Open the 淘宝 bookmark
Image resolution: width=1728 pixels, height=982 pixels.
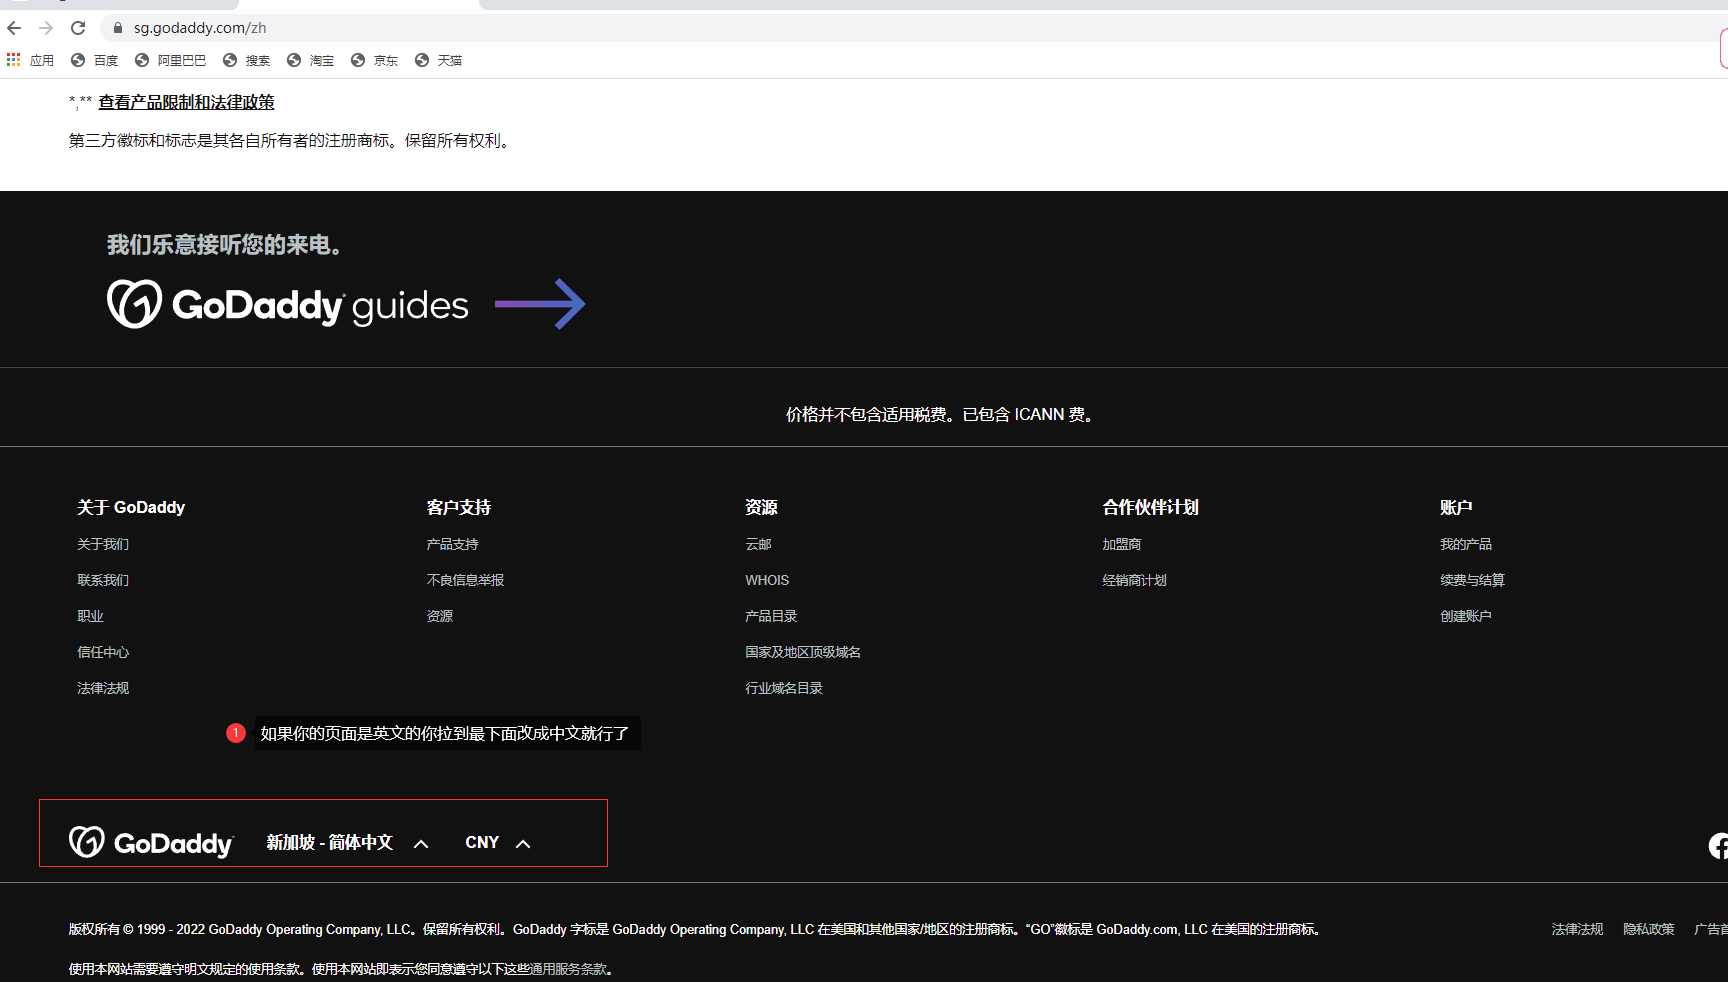coord(311,60)
